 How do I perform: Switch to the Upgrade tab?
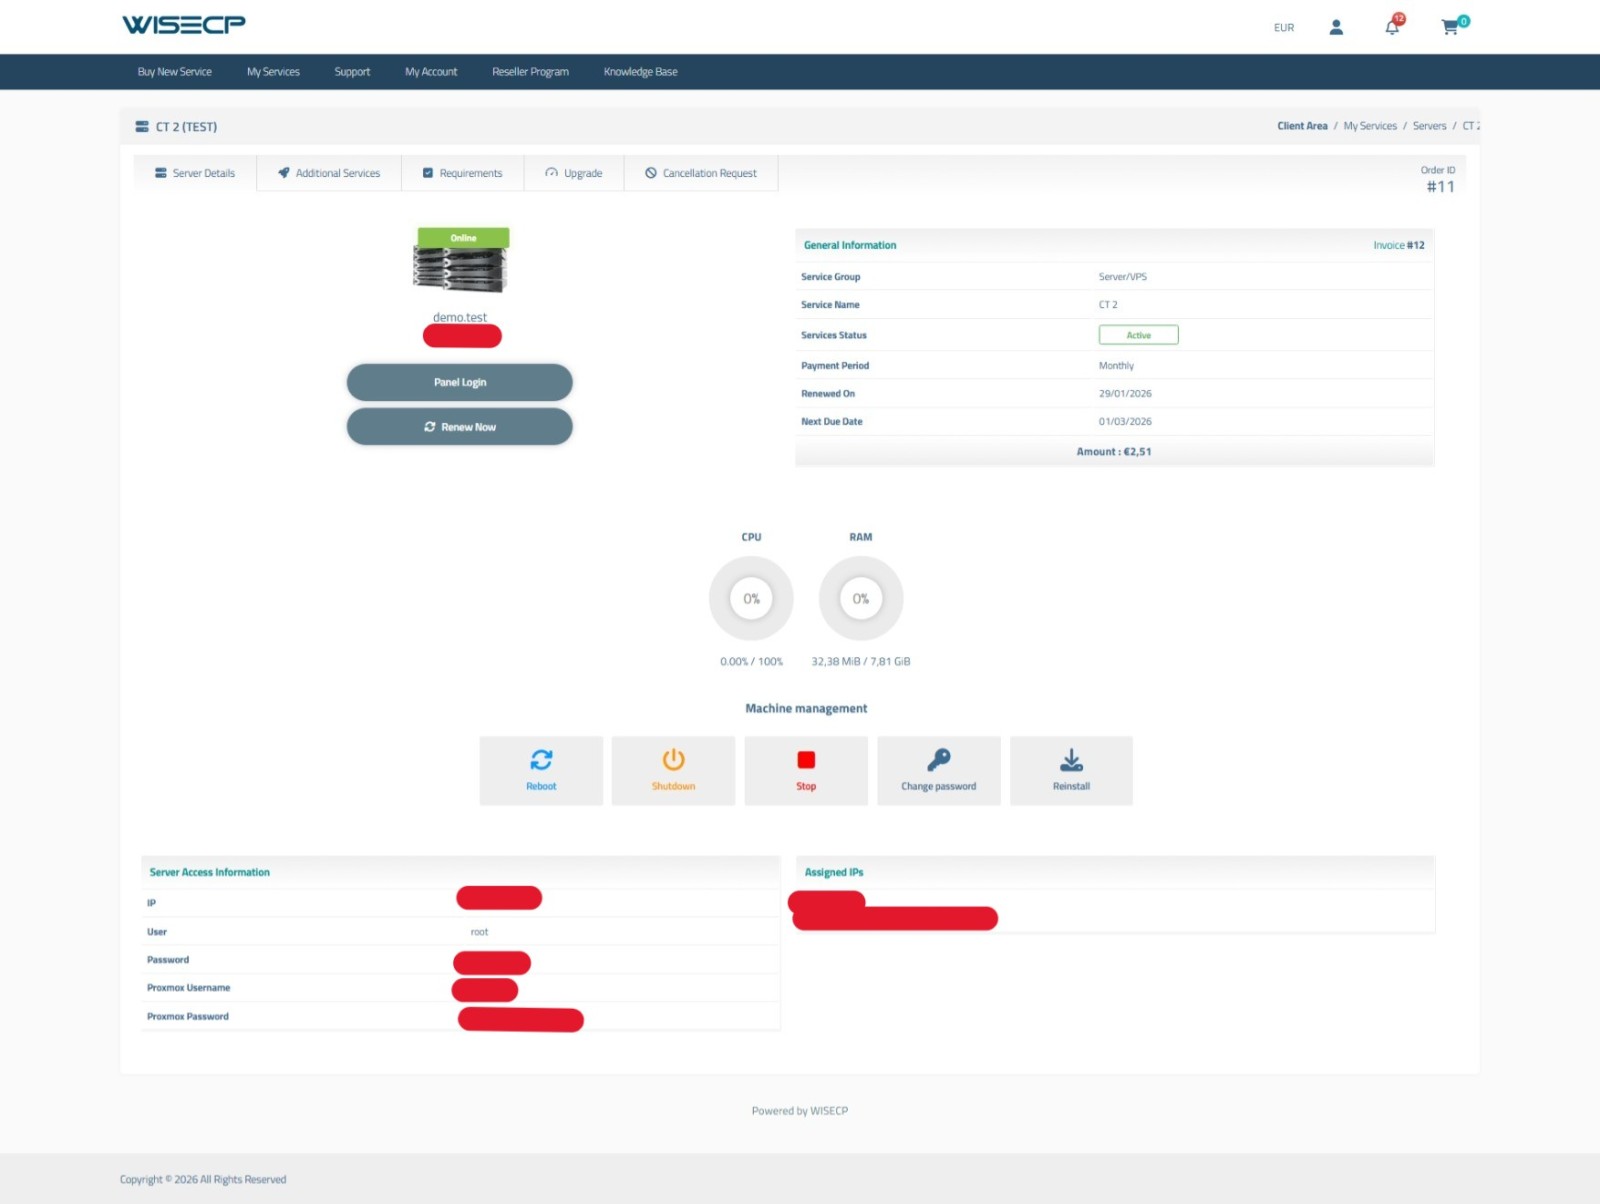coord(574,173)
